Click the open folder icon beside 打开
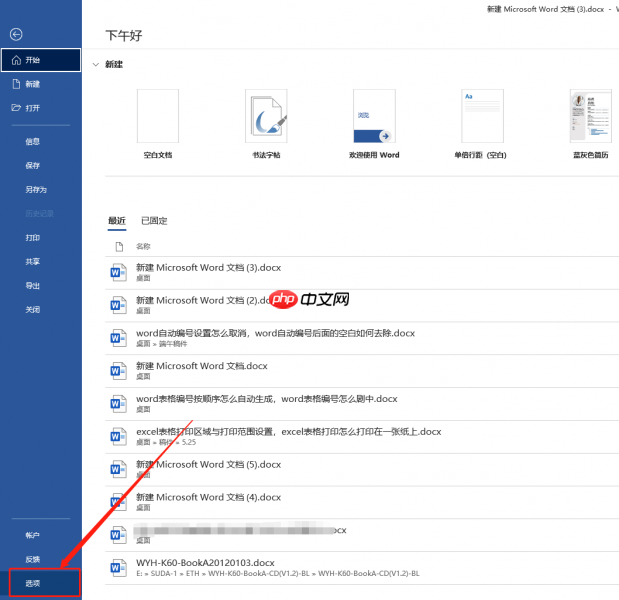 pyautogui.click(x=16, y=108)
